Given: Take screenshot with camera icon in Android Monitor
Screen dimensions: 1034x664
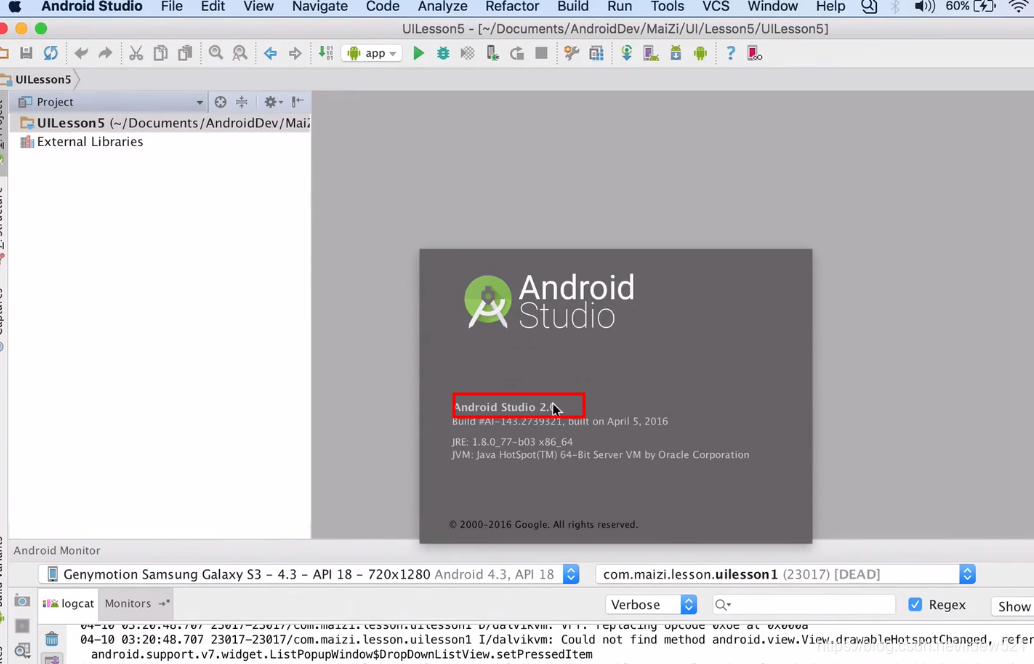Looking at the screenshot, I should click(x=22, y=601).
